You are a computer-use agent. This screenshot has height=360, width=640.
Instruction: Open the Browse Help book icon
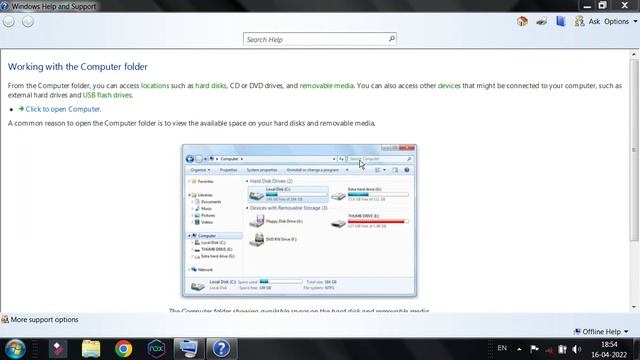tap(560, 21)
